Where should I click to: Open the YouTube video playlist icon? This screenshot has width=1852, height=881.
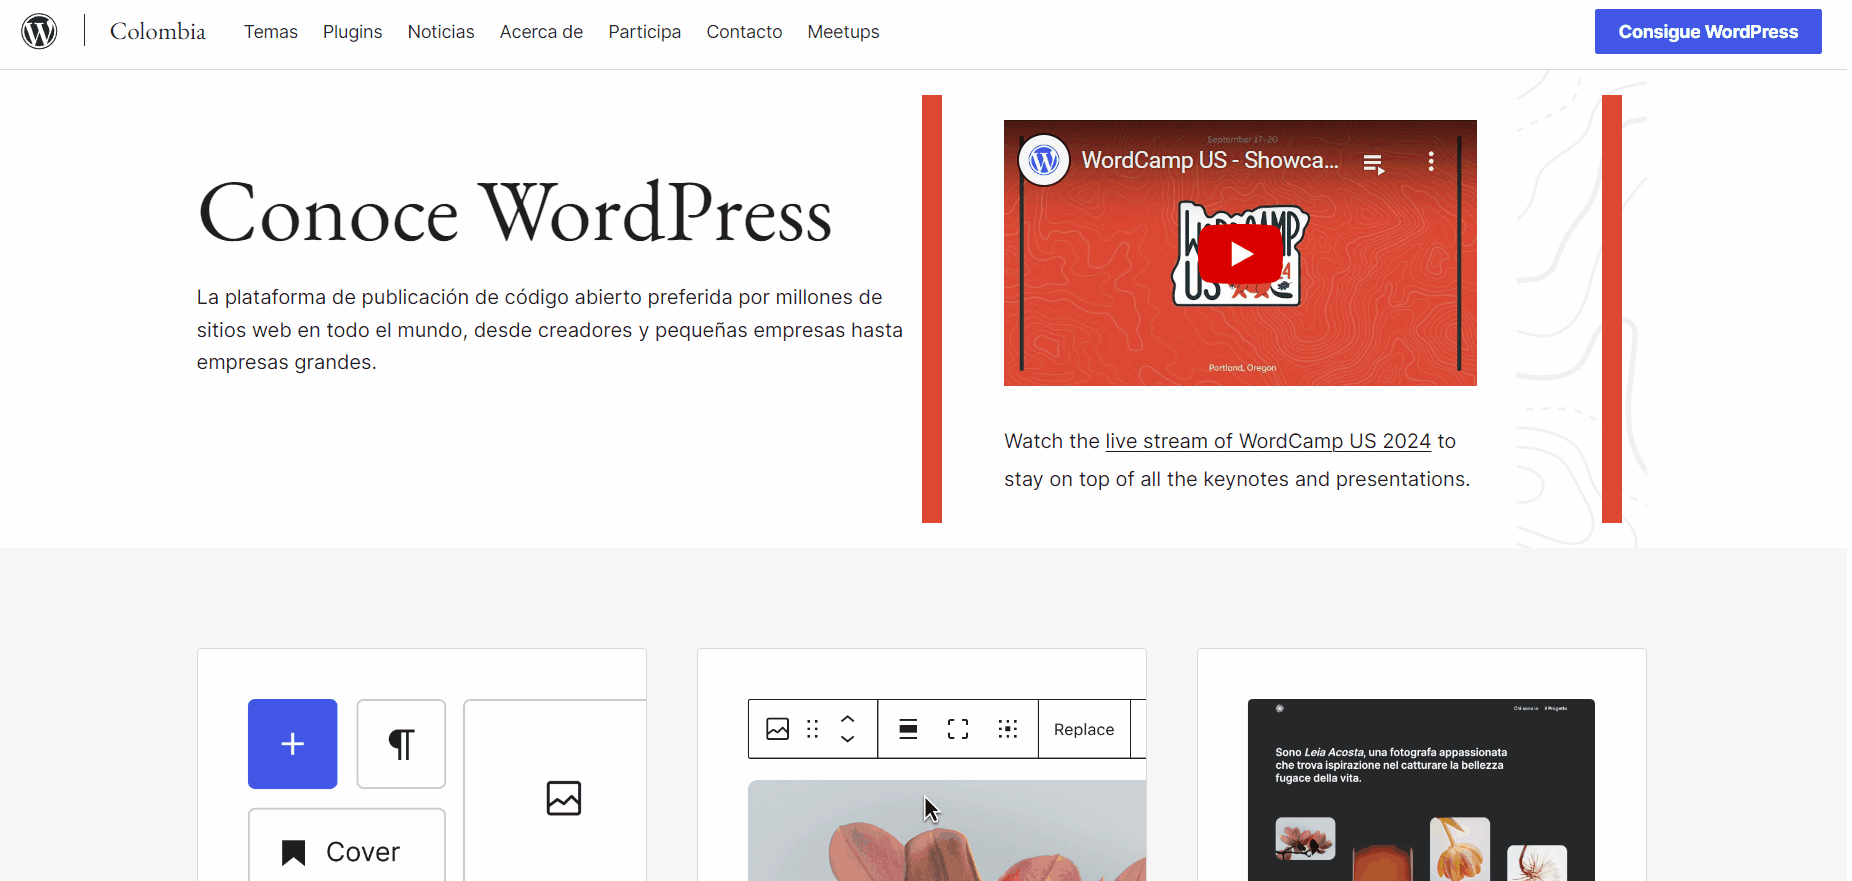tap(1374, 163)
